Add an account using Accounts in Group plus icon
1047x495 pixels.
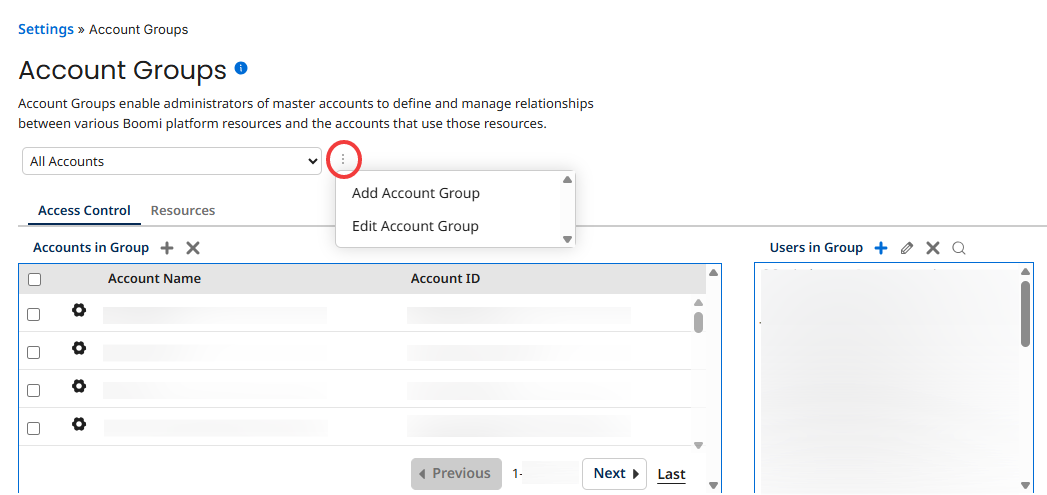click(x=168, y=248)
